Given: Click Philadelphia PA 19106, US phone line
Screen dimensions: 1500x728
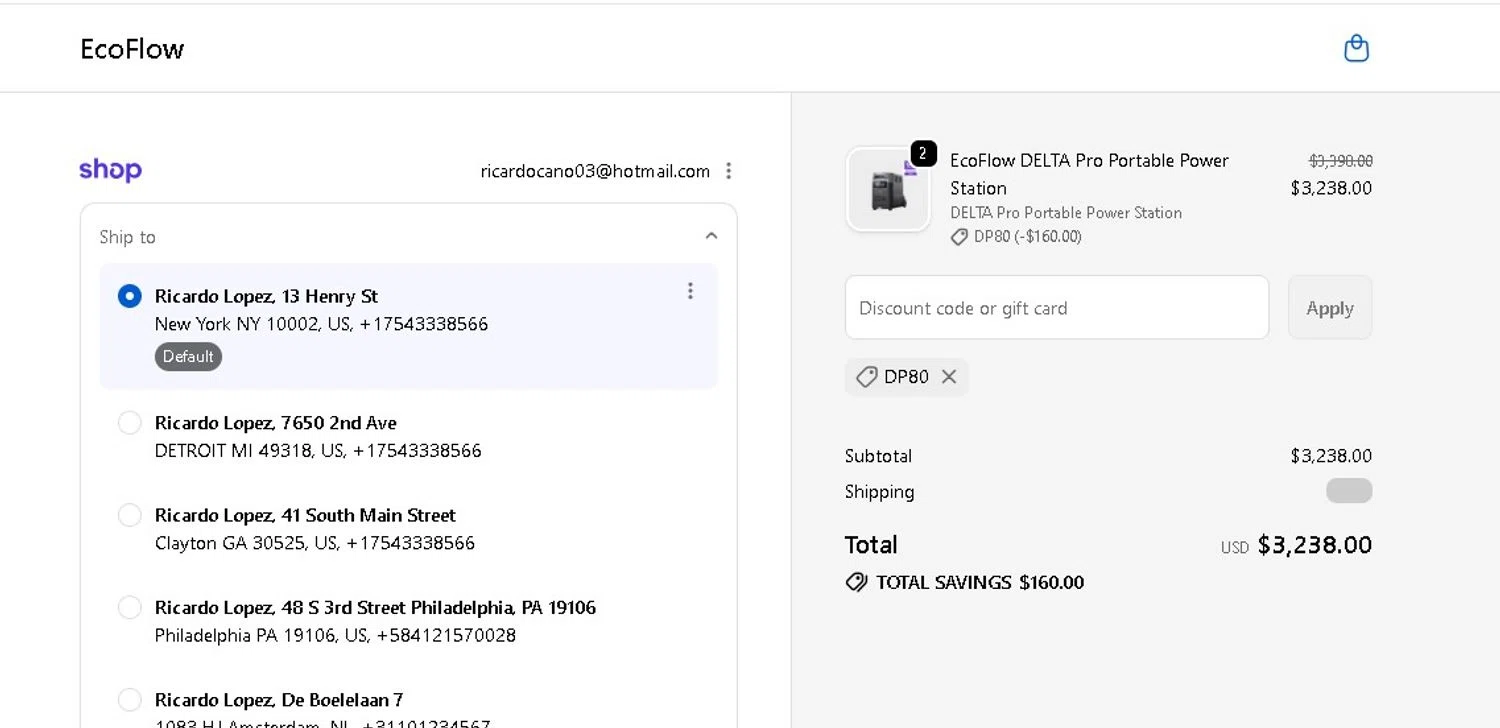Looking at the screenshot, I should [335, 635].
